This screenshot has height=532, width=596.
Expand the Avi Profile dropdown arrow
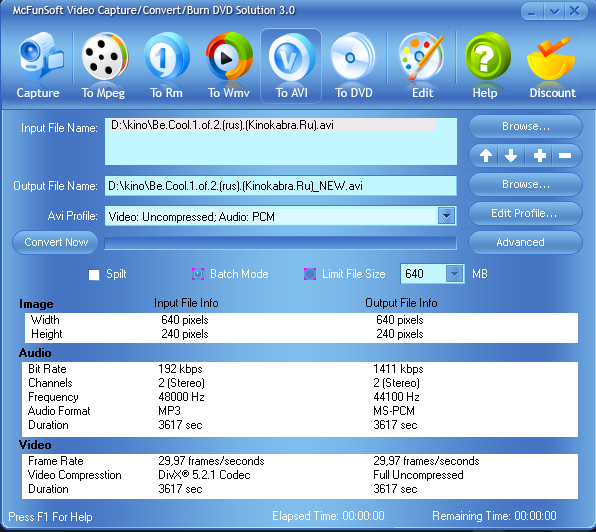[447, 216]
